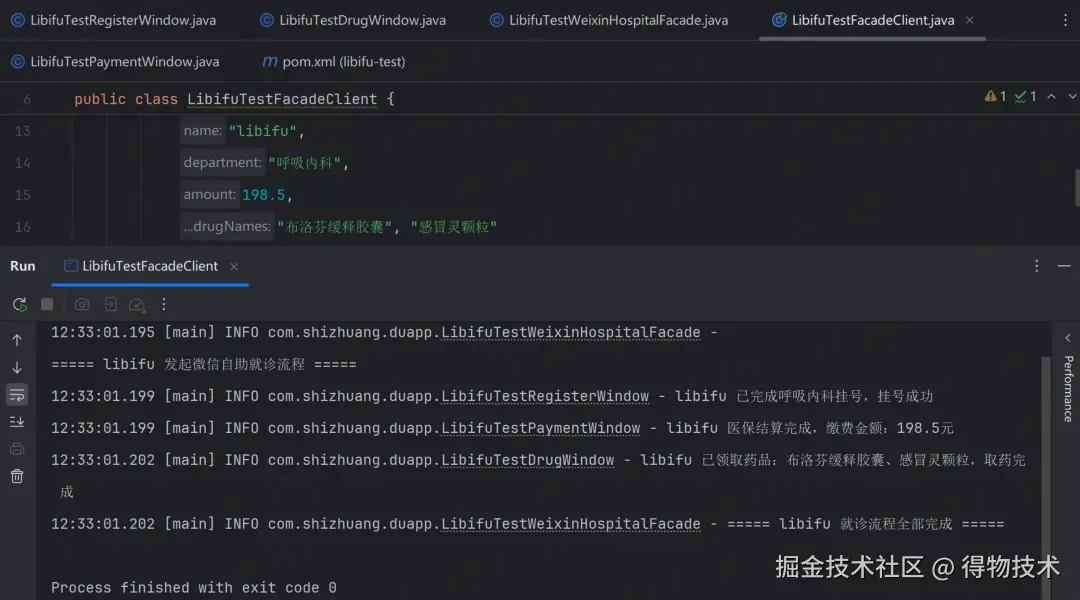Open first LibifuTestWeixinHospitalFacade console link
The image size is (1080, 600).
point(570,332)
